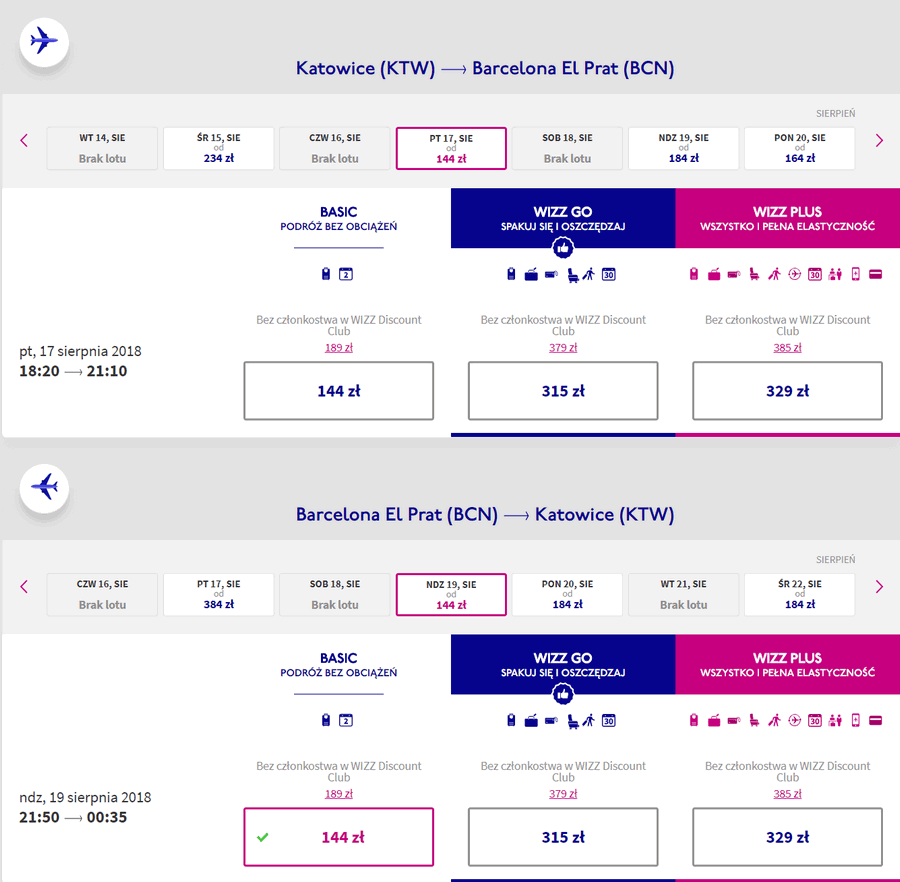Click outbound WIZZ PLUS small cabin bag icon

pos(694,274)
